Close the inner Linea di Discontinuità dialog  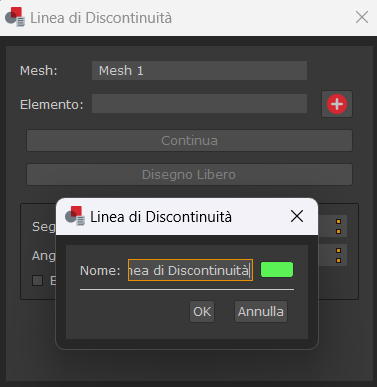[297, 216]
